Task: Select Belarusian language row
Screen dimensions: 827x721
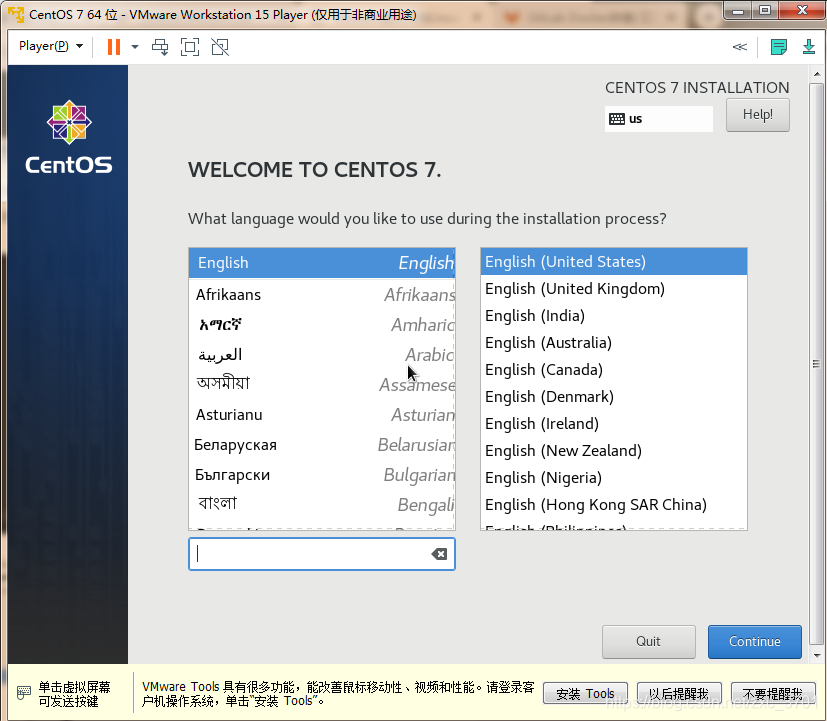Action: (x=322, y=445)
